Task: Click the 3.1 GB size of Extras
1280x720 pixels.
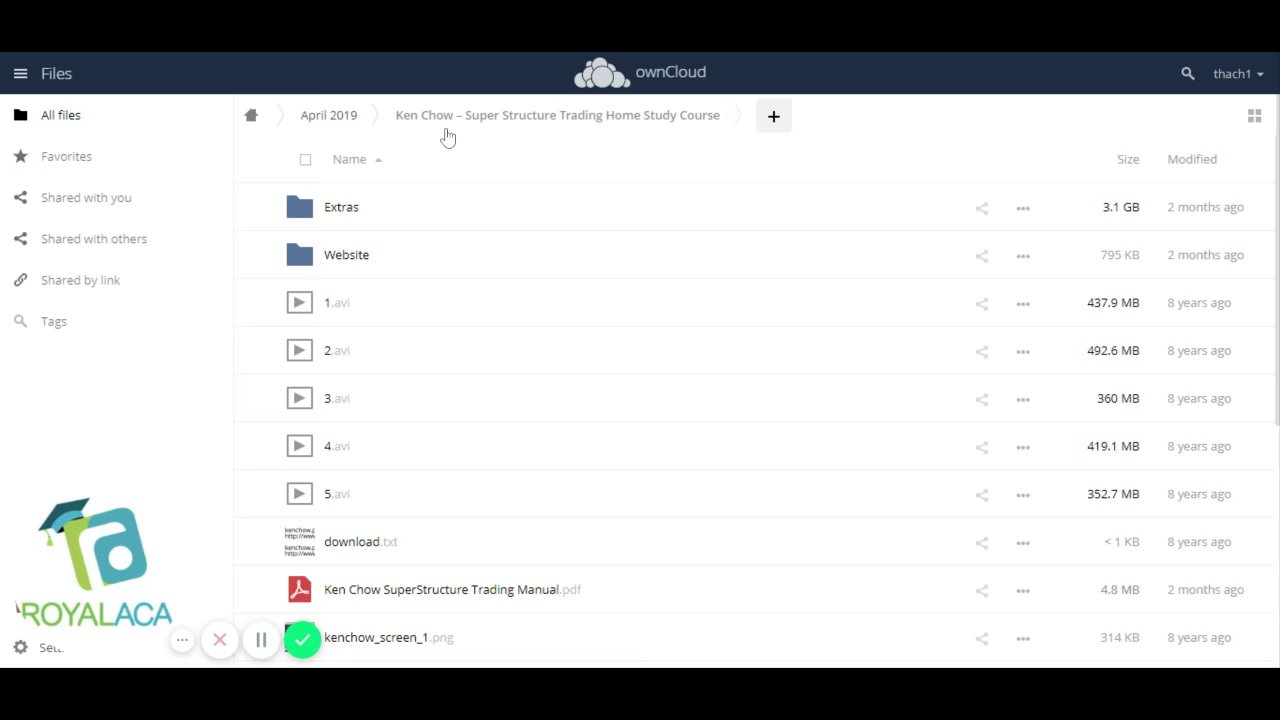Action: pyautogui.click(x=1121, y=207)
